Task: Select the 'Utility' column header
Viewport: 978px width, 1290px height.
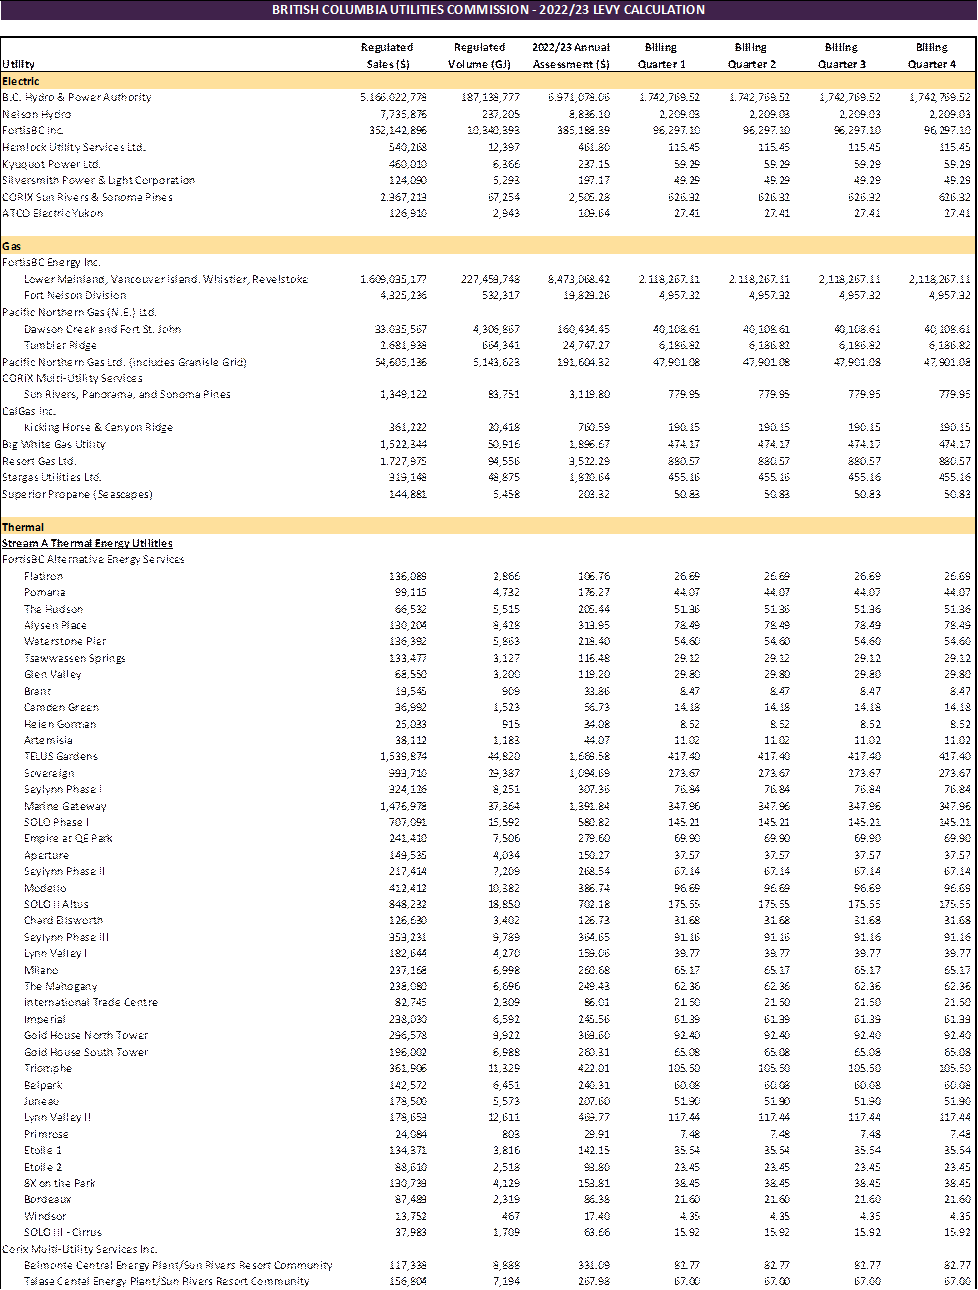Action: (18, 64)
